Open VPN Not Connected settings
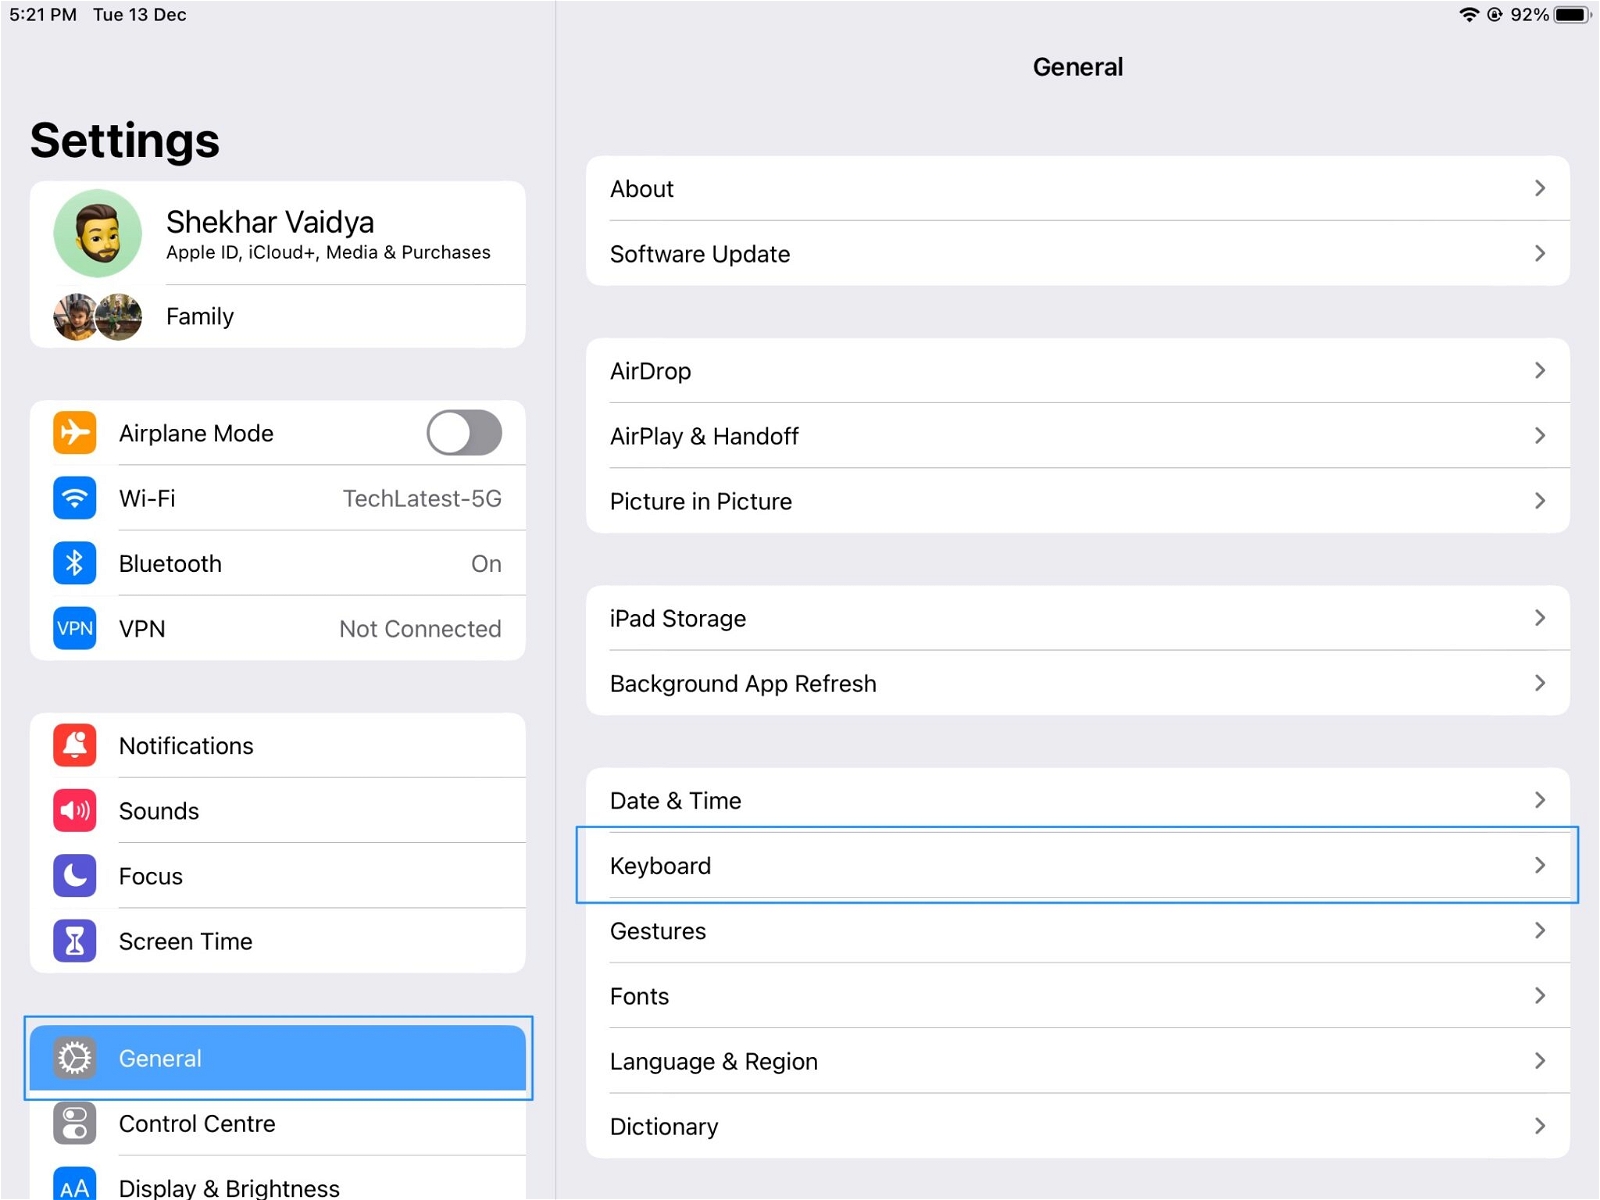 [x=278, y=628]
